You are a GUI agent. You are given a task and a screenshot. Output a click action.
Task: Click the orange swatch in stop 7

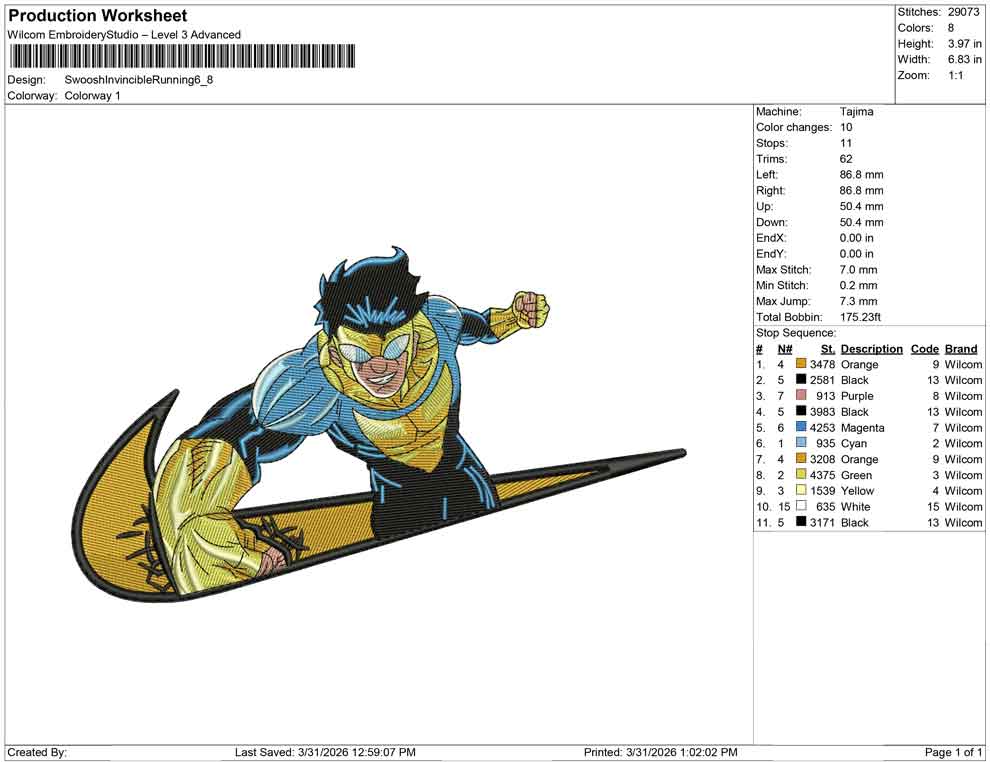pyautogui.click(x=801, y=458)
